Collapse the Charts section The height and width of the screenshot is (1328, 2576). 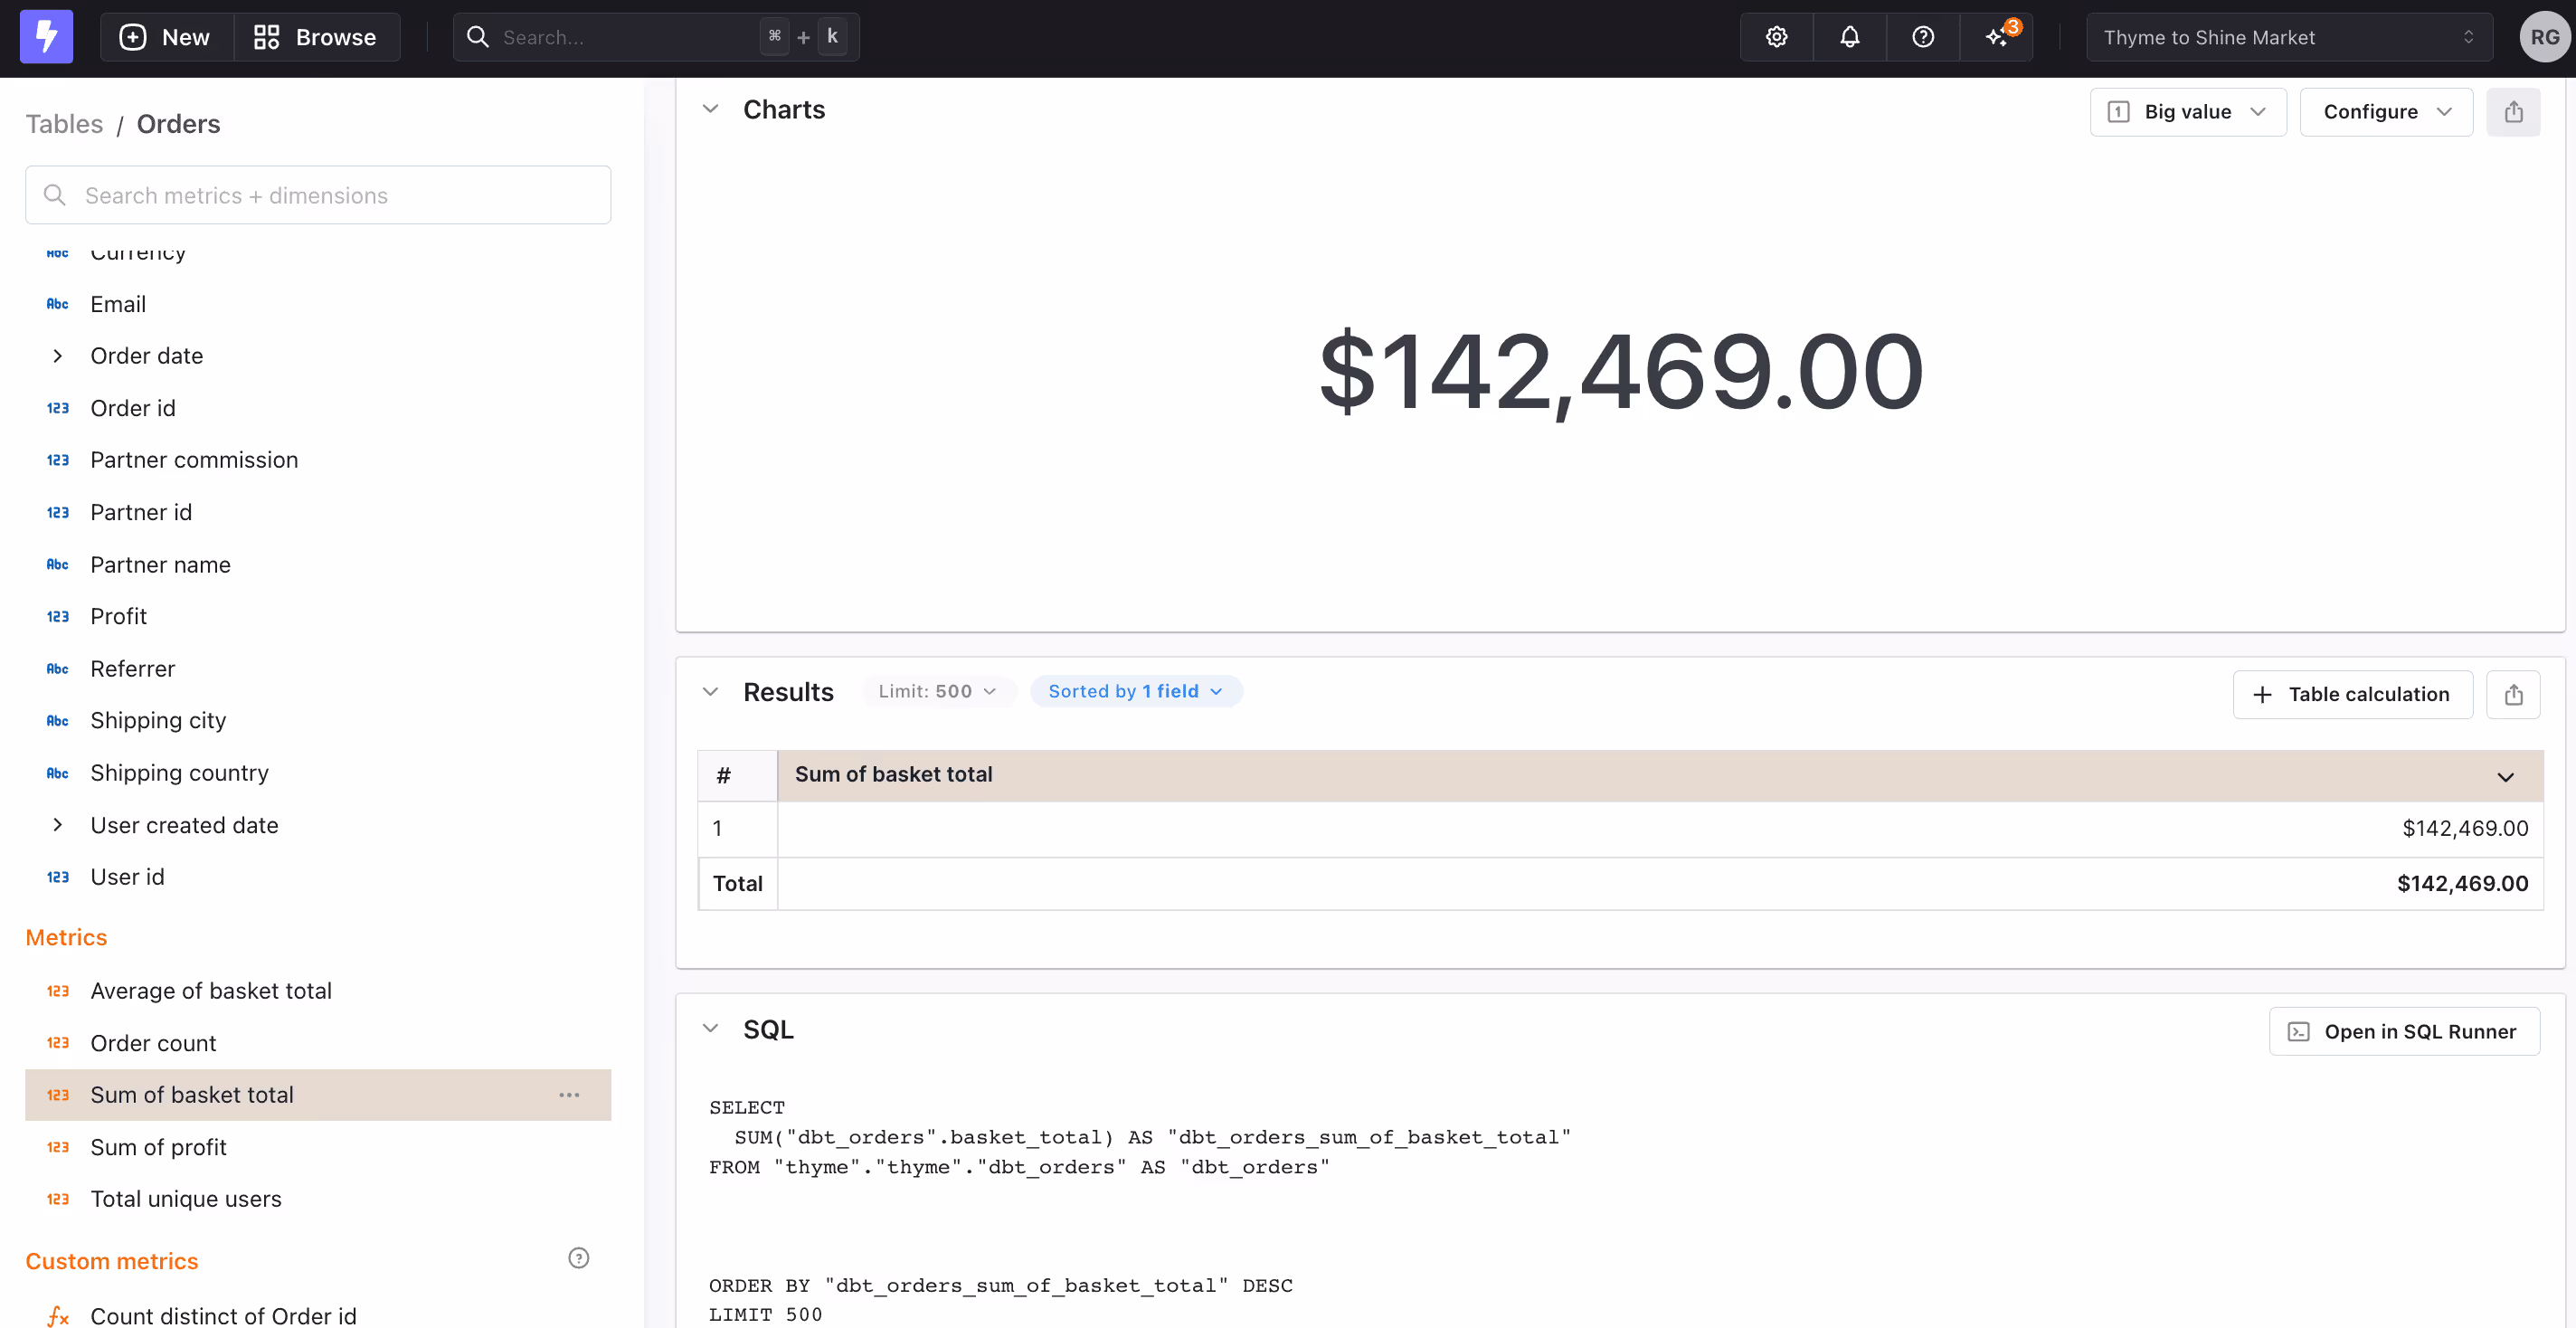(x=710, y=109)
